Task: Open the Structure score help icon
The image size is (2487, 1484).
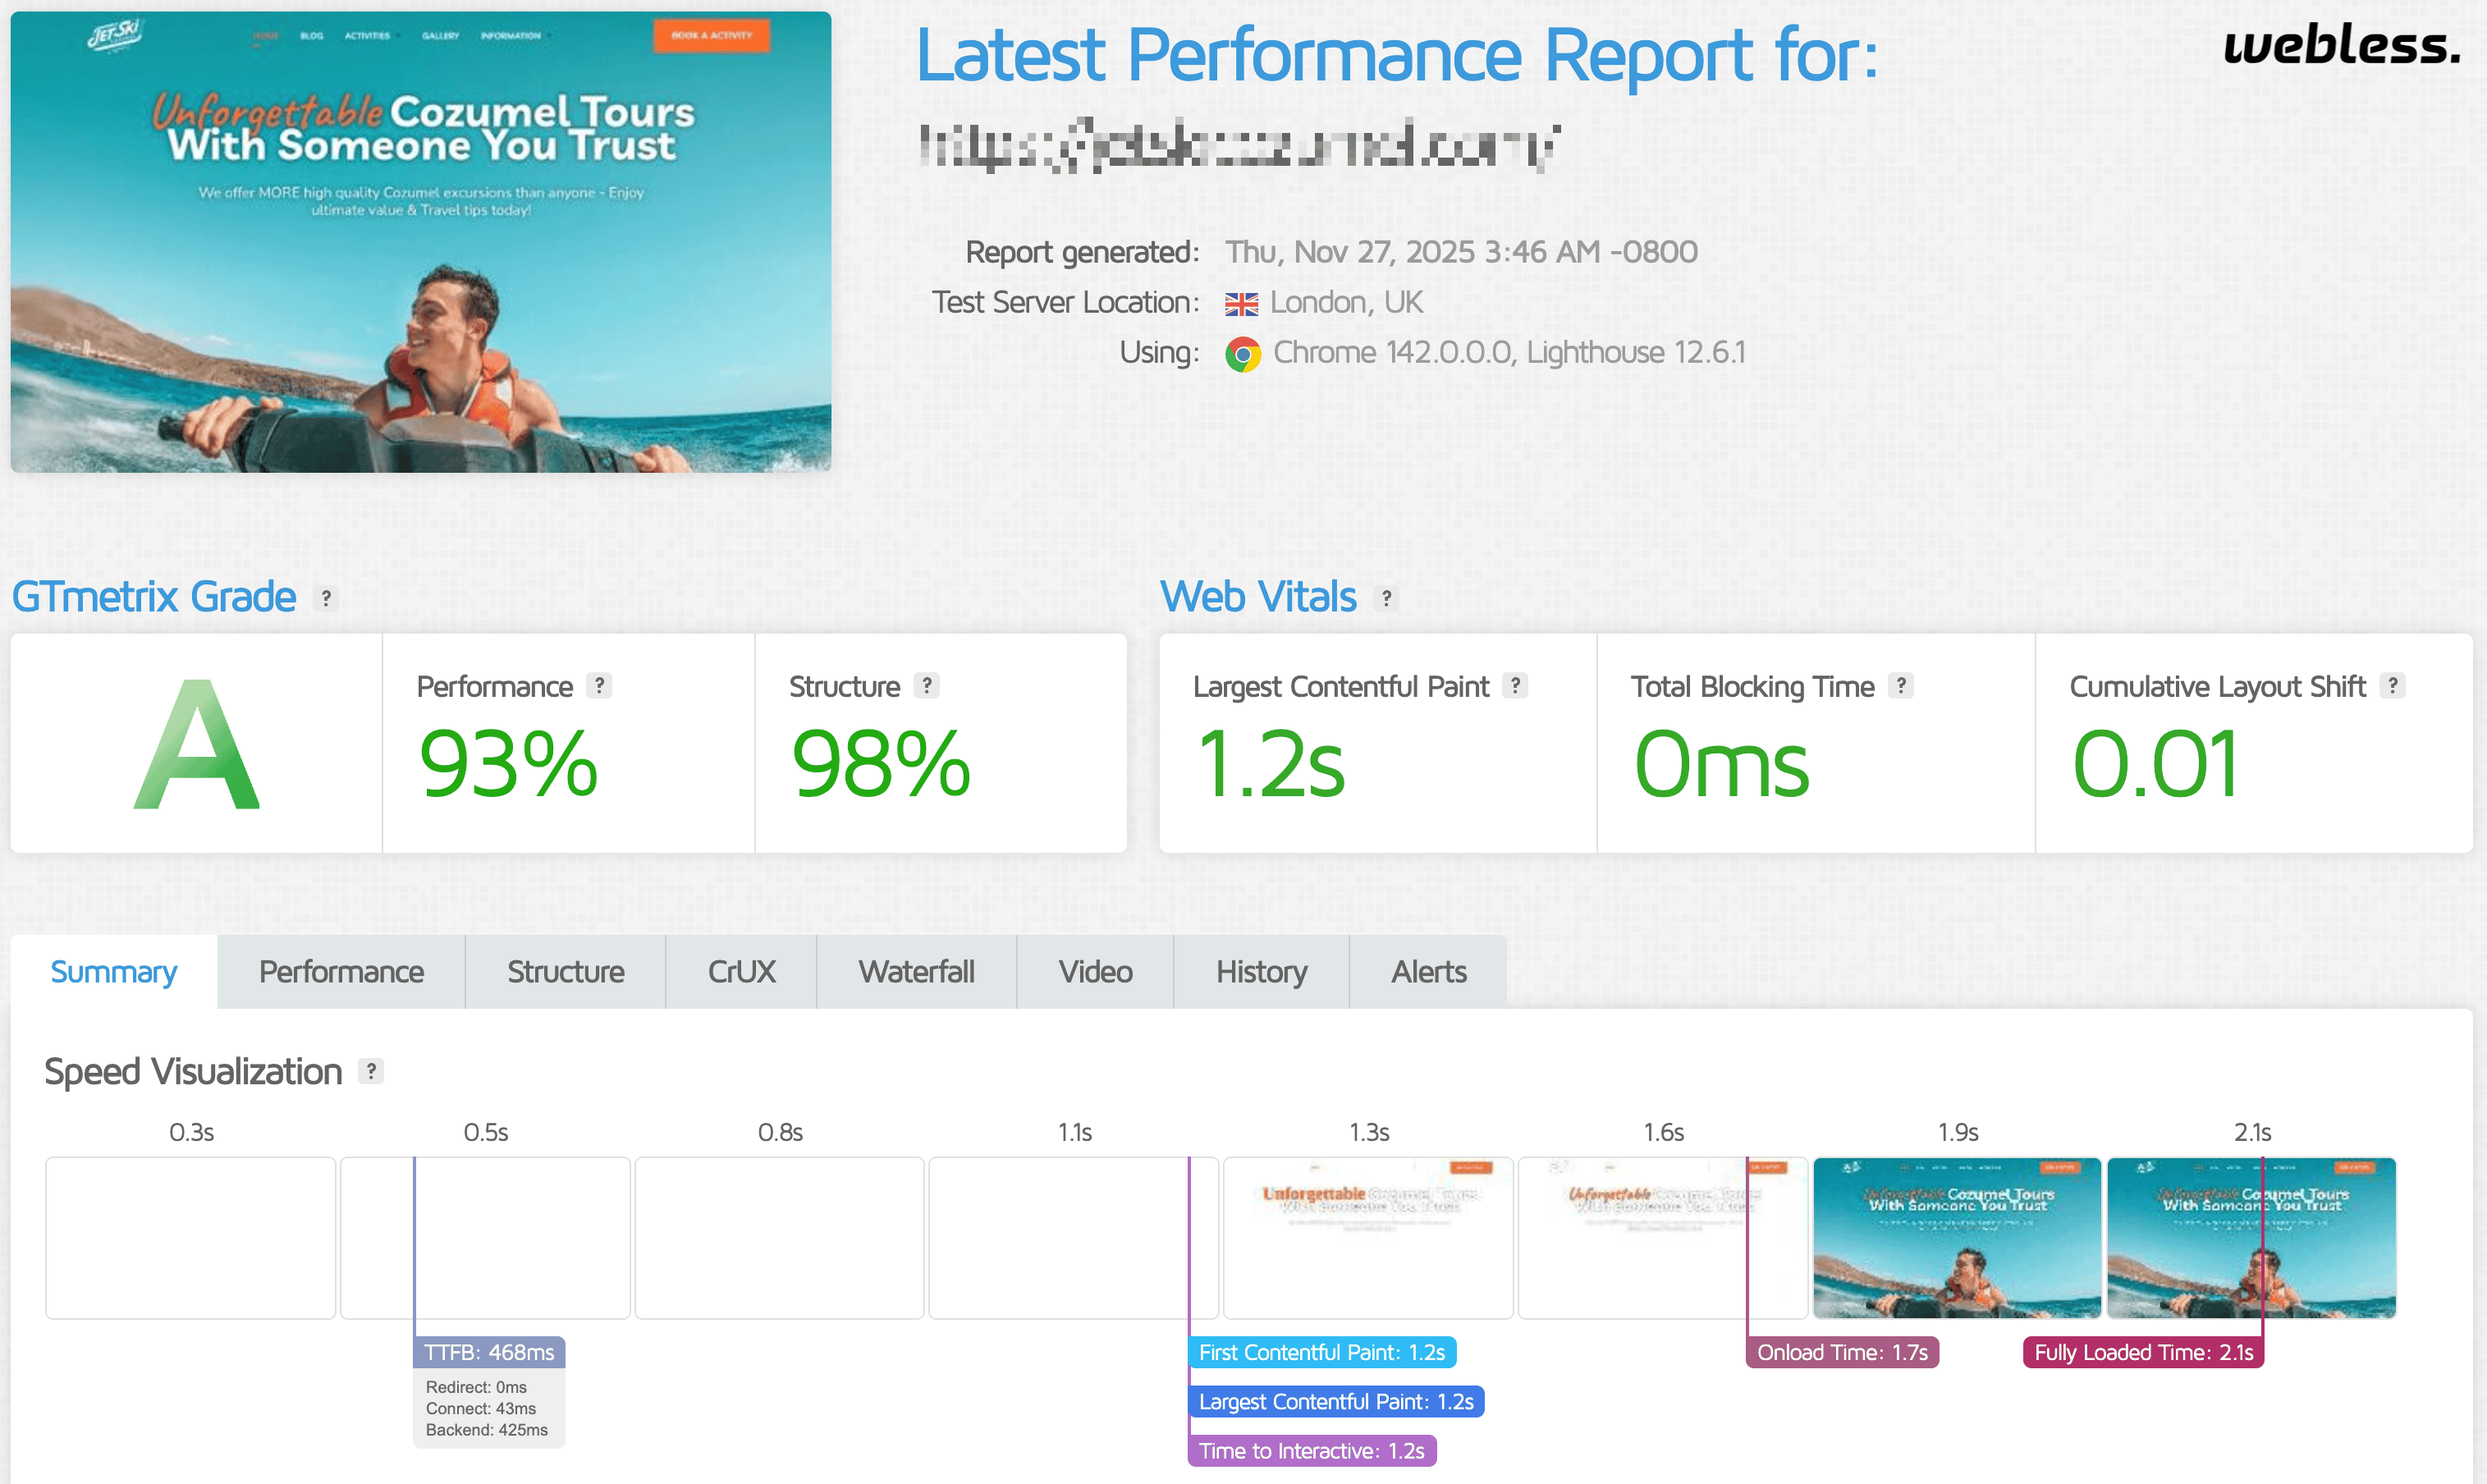Action: click(927, 686)
